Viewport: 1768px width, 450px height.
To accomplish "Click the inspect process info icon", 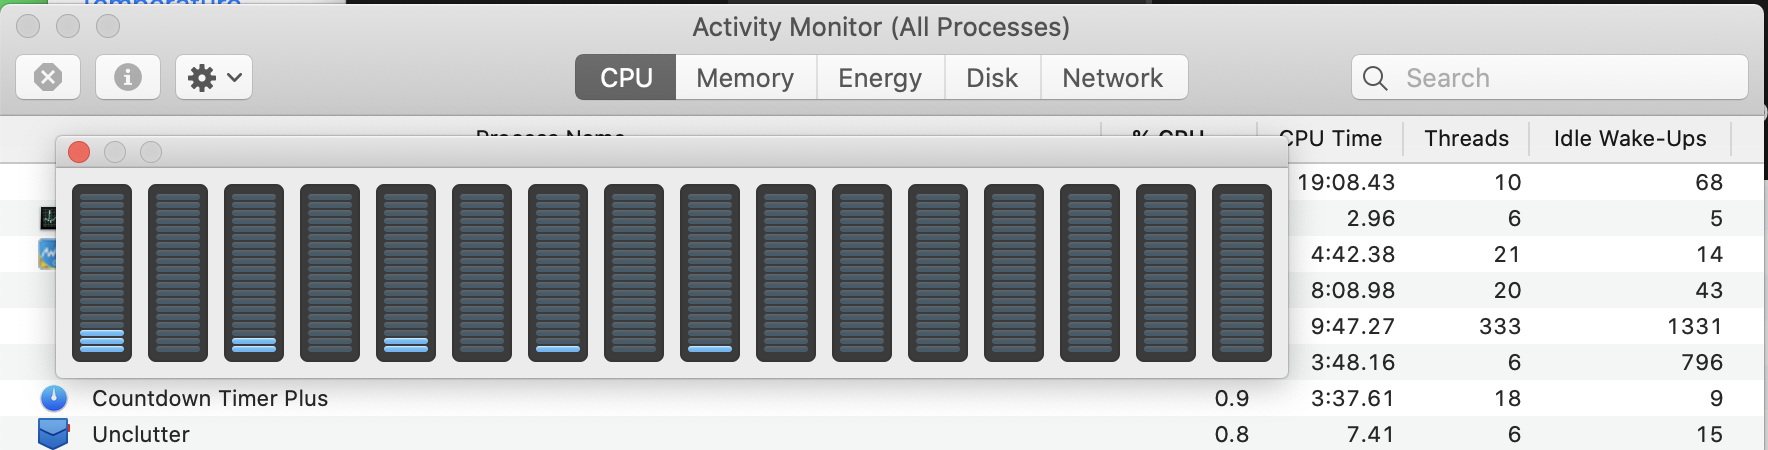I will click(x=127, y=77).
